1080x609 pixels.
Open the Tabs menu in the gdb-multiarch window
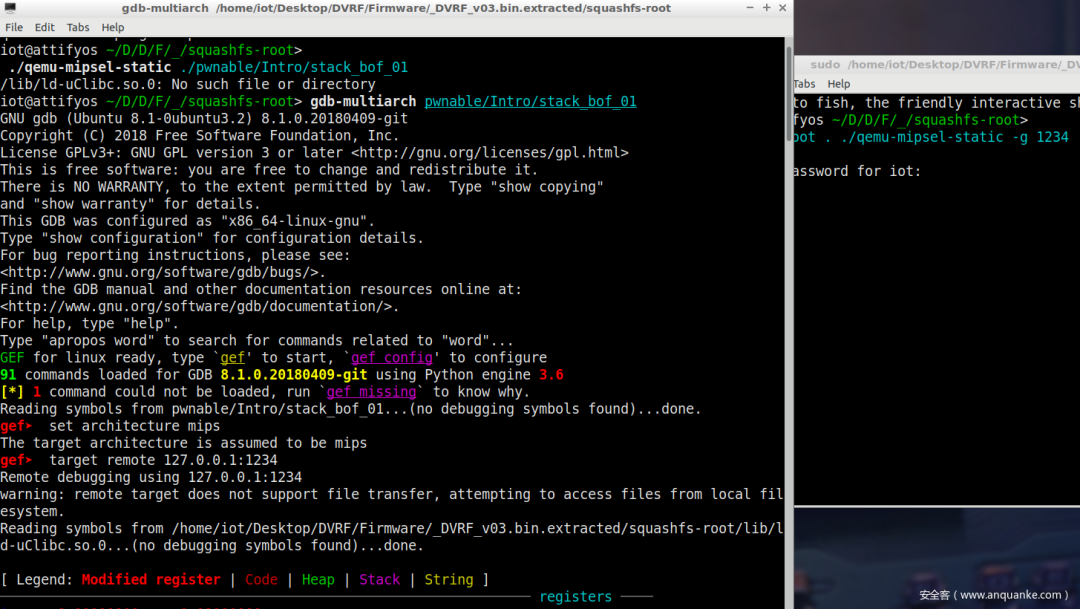78,28
